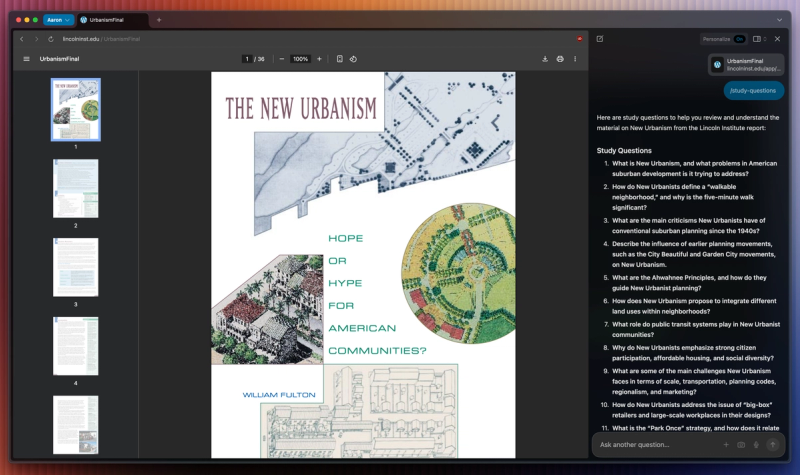Image resolution: width=800 pixels, height=475 pixels.
Task: Fit the PDF to page
Action: (x=340, y=59)
